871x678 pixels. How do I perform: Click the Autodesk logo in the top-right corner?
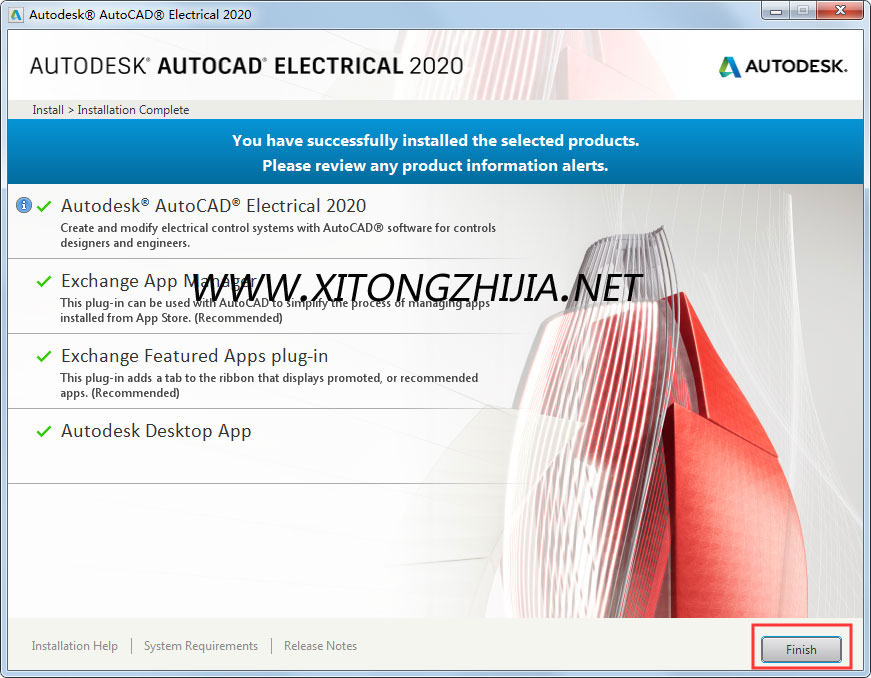(782, 66)
